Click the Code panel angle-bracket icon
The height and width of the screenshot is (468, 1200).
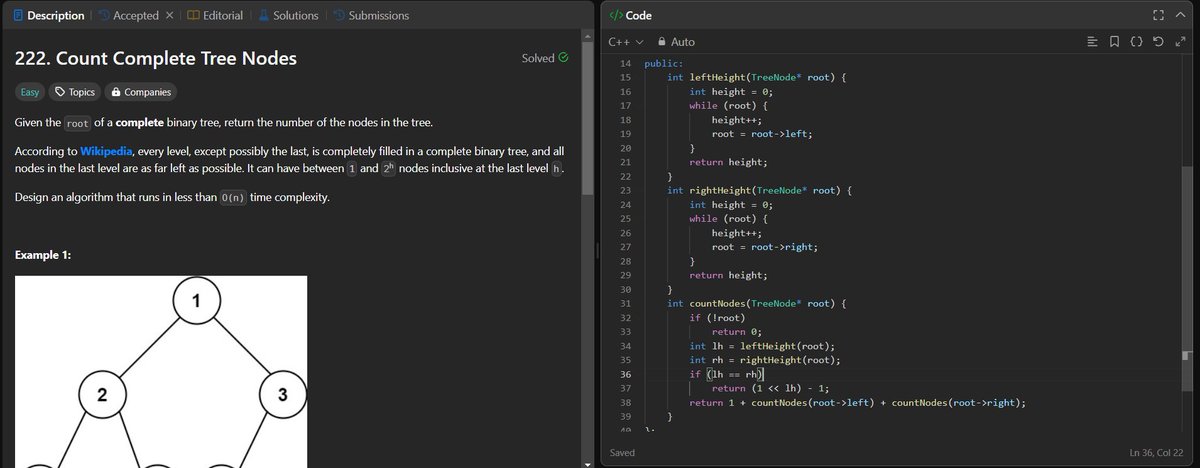615,15
